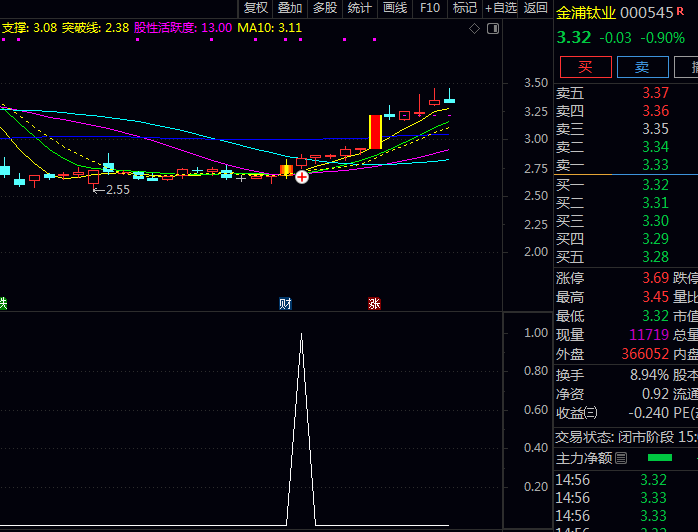Viewport: 698px width, 532px height.
Task: Click the red plus marker on chart
Action: [x=301, y=176]
